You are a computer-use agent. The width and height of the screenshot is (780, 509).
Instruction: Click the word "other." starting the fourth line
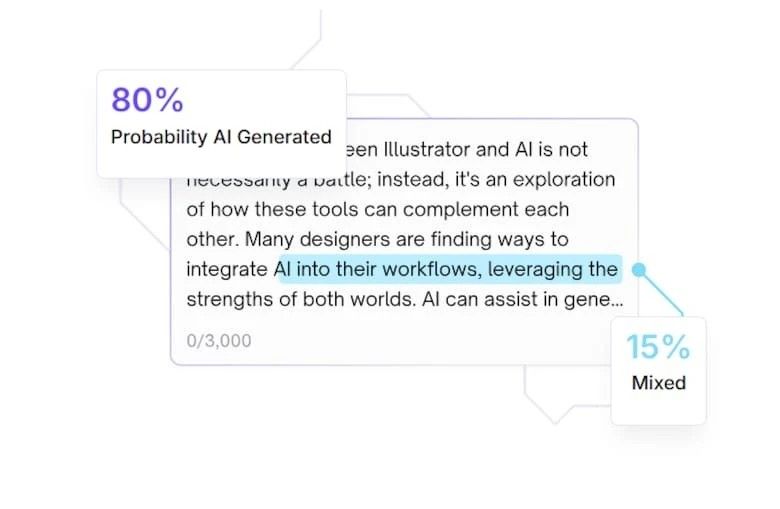point(212,239)
